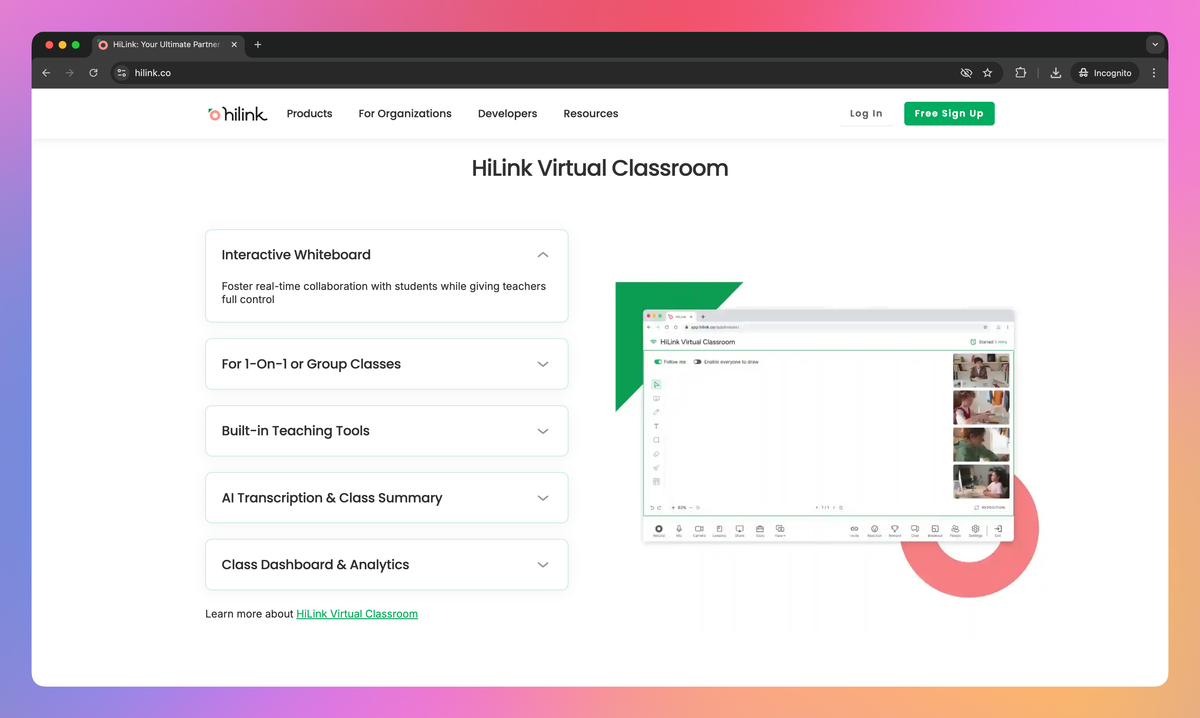
Task: Click the crossed-out eye tracking protection icon
Action: click(x=966, y=73)
